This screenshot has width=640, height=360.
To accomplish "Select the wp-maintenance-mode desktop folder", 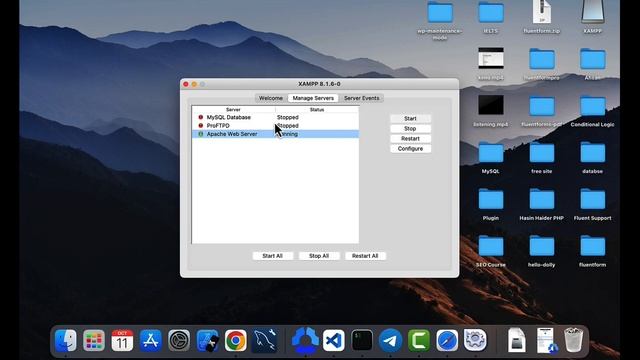I will pos(440,12).
